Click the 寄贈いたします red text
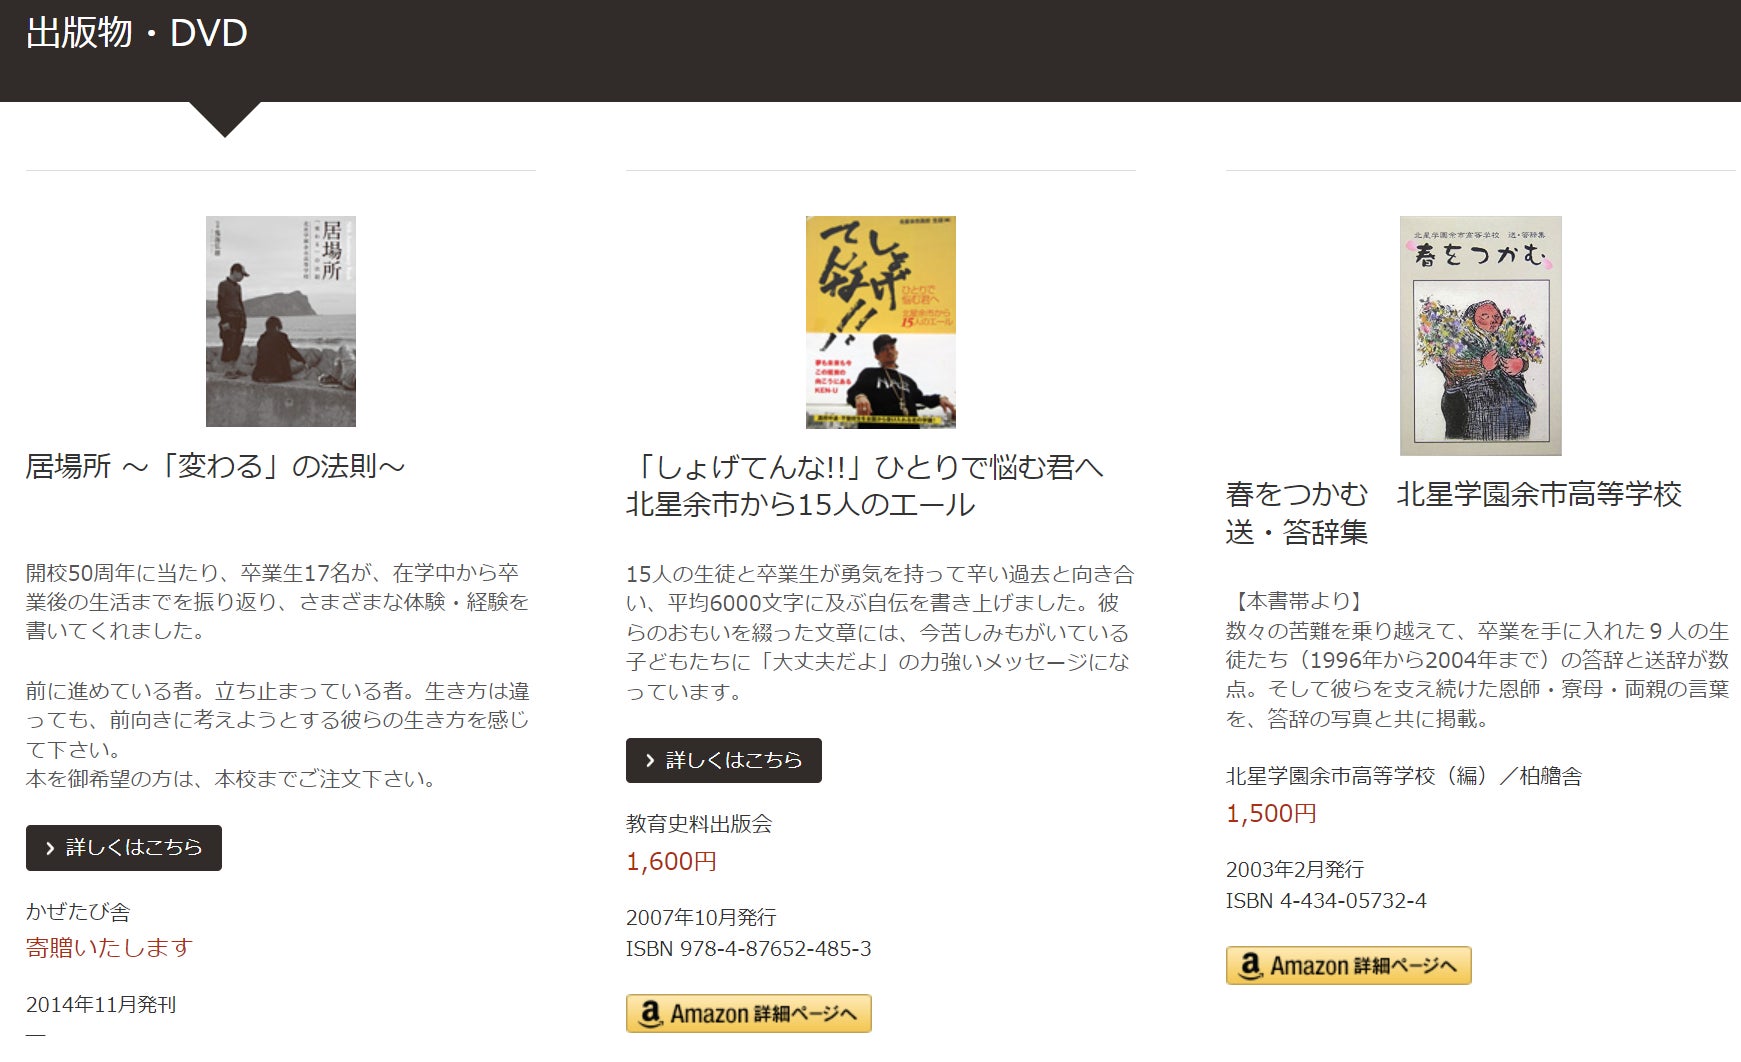The image size is (1741, 1062). pyautogui.click(x=109, y=947)
